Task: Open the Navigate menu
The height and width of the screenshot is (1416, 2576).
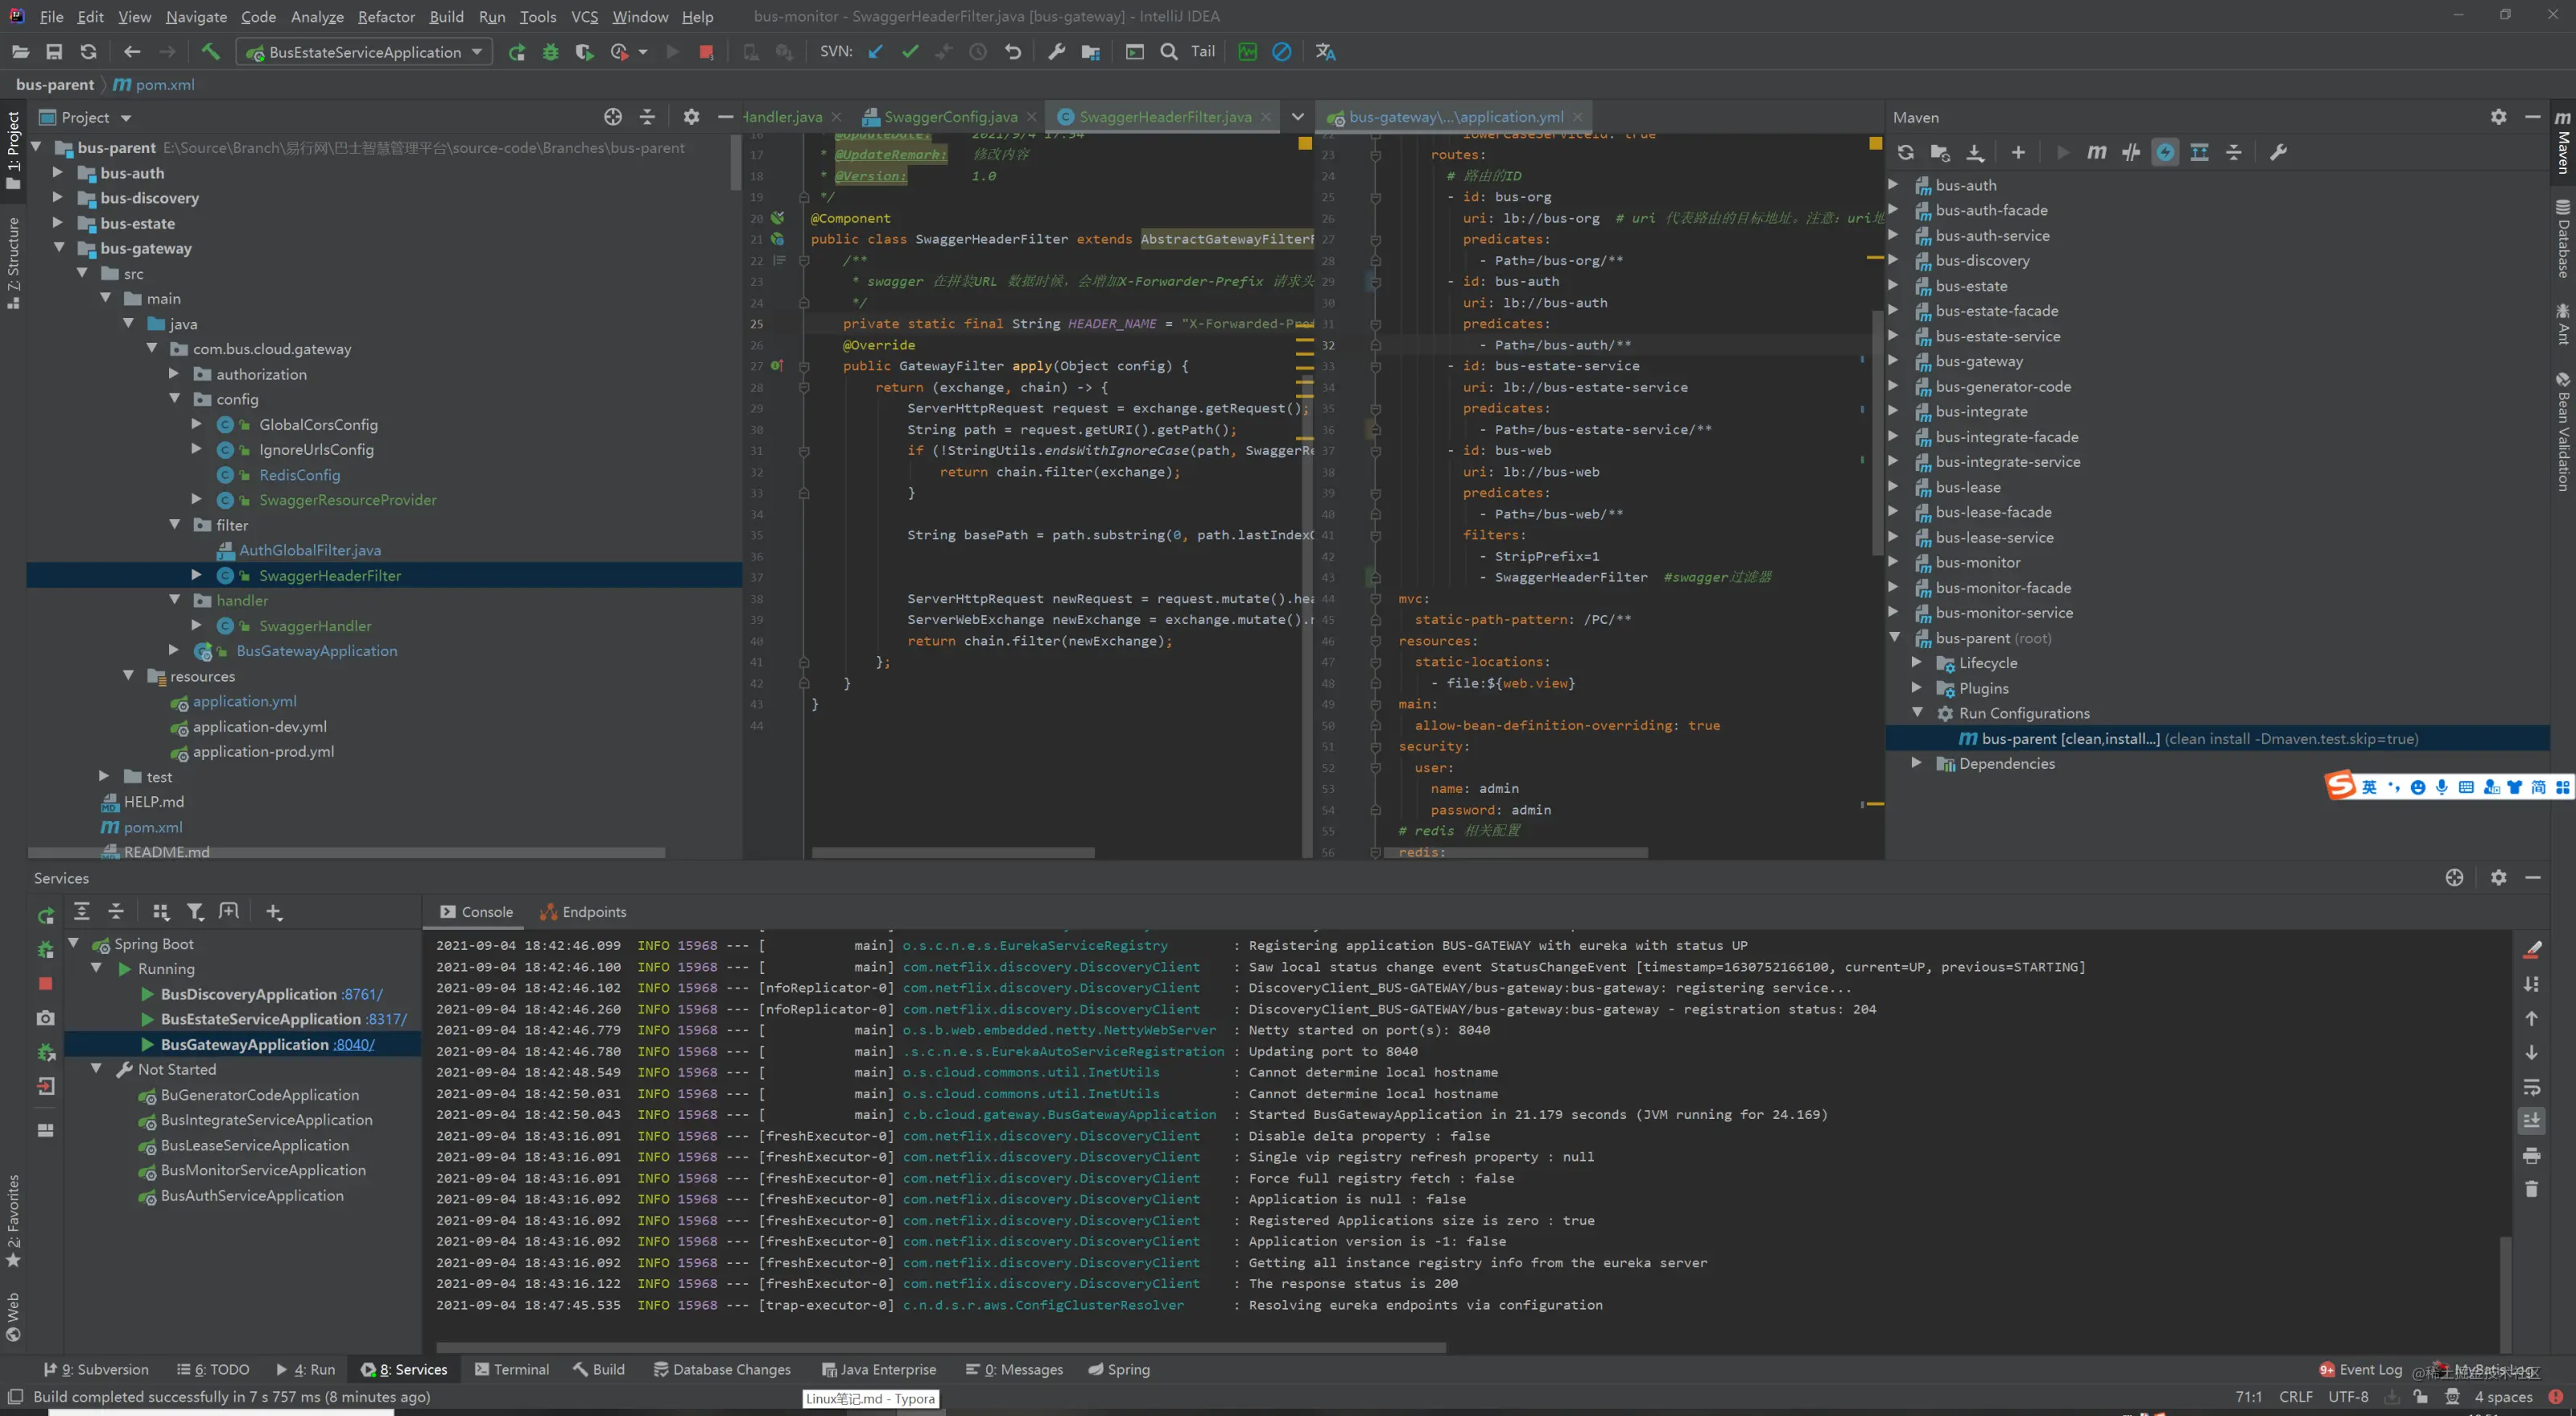Action: (196, 17)
